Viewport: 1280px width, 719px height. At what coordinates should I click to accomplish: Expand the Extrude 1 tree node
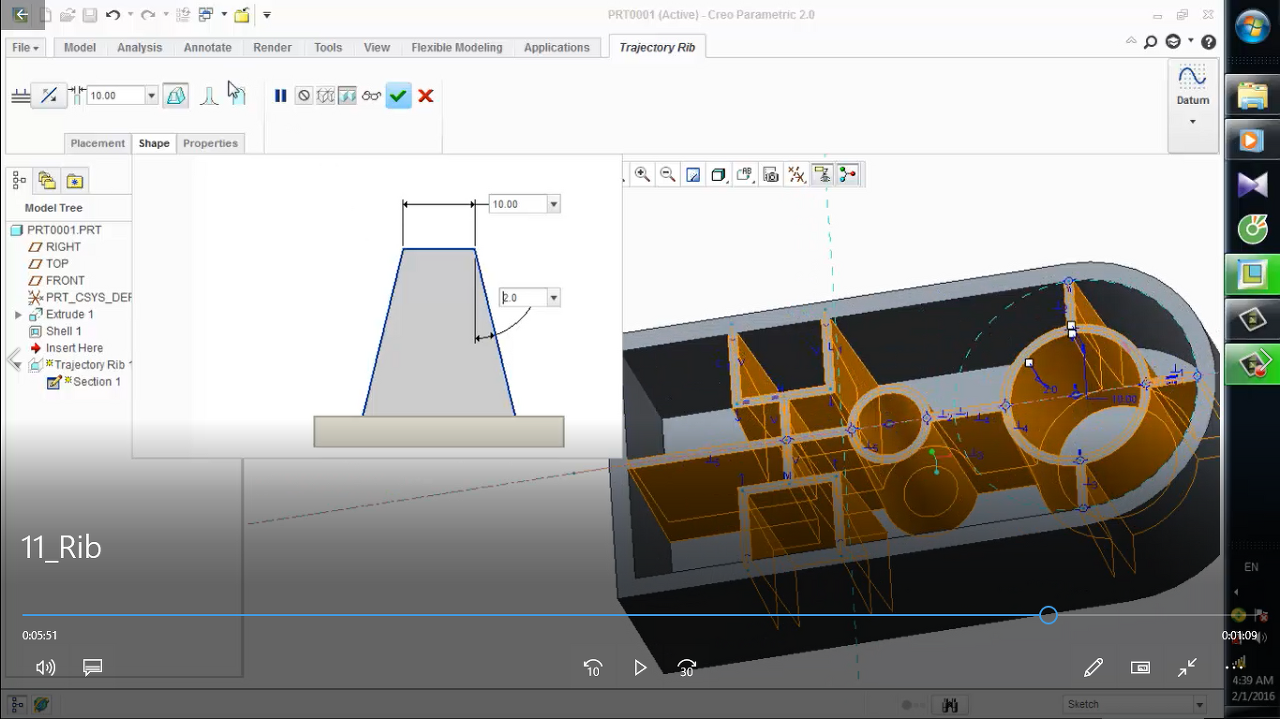click(18, 315)
